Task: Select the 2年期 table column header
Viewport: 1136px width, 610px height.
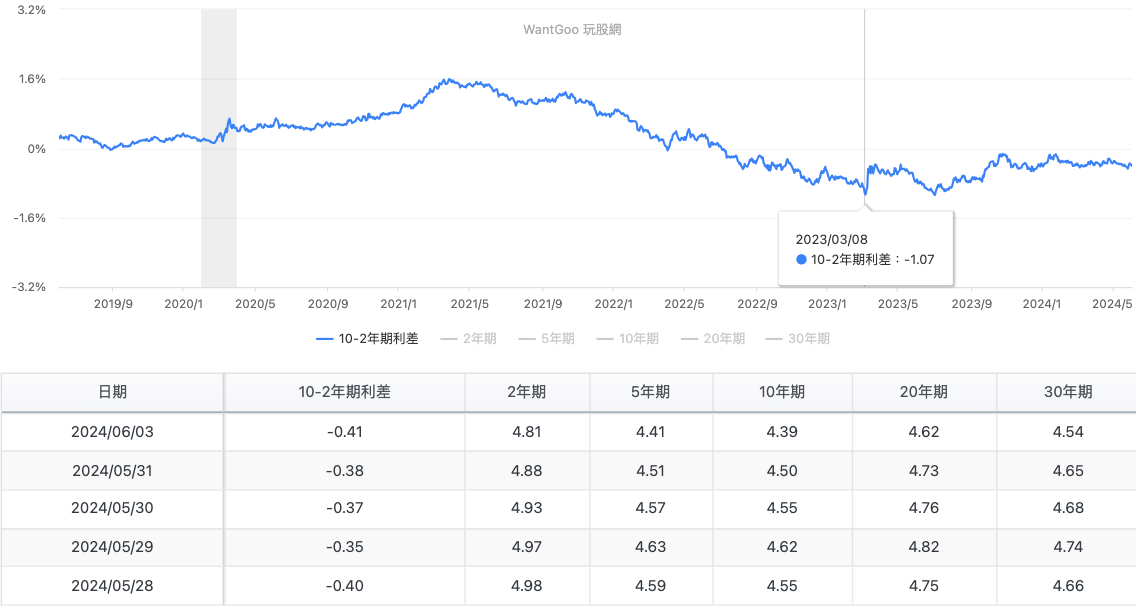Action: coord(526,392)
